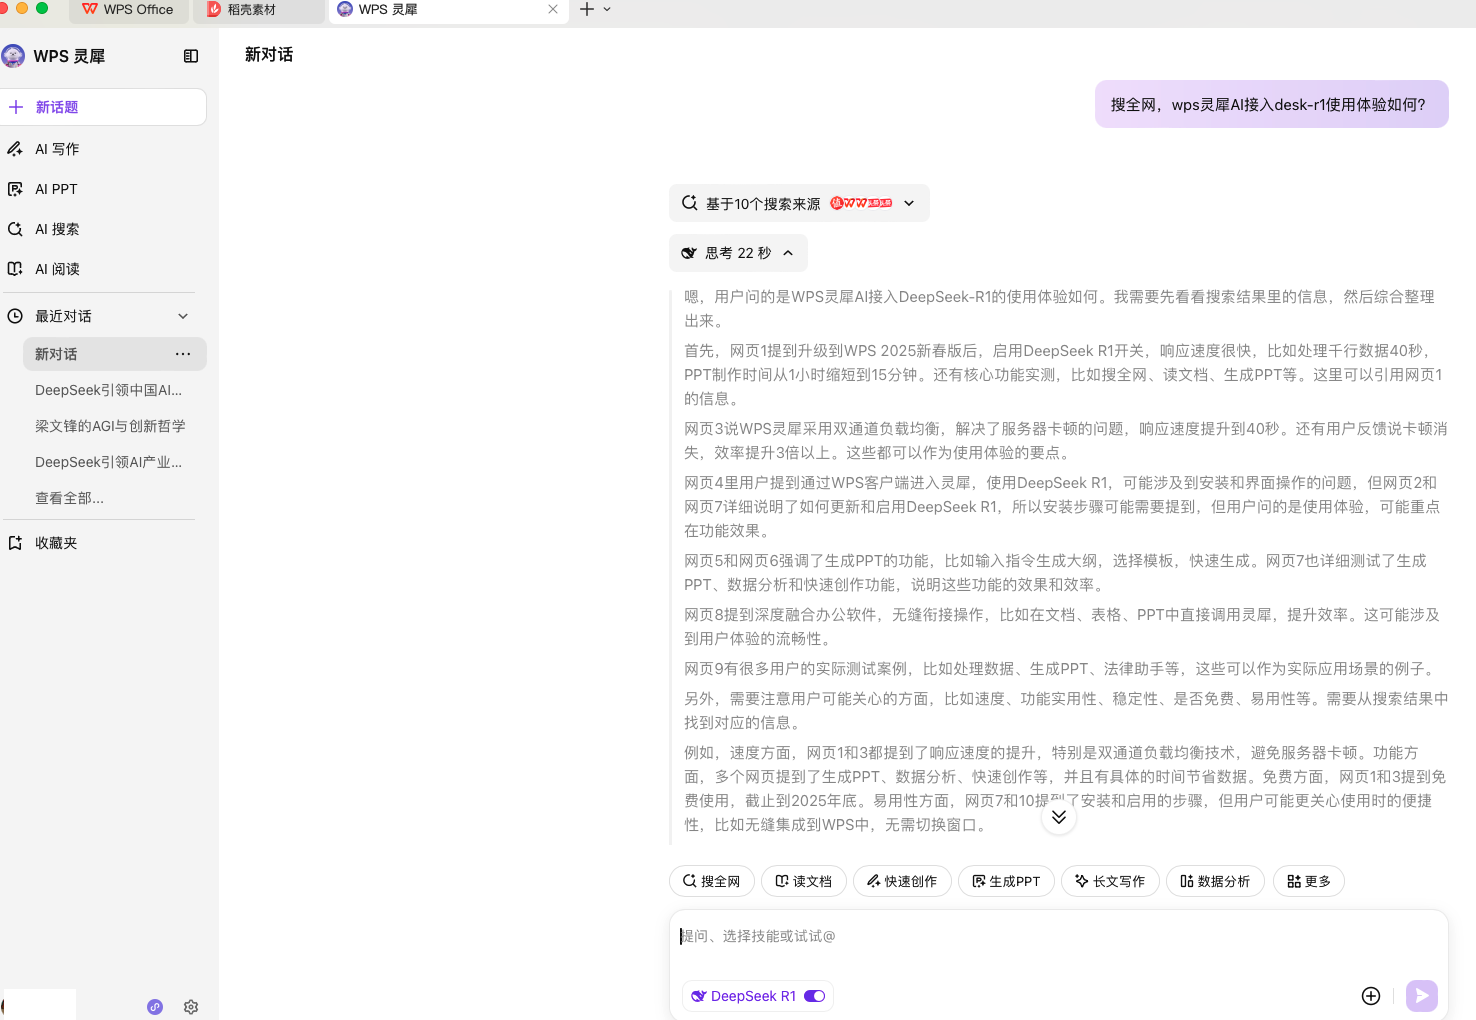This screenshot has width=1476, height=1020.
Task: Collapse the 最近对话 section
Action: coord(183,315)
